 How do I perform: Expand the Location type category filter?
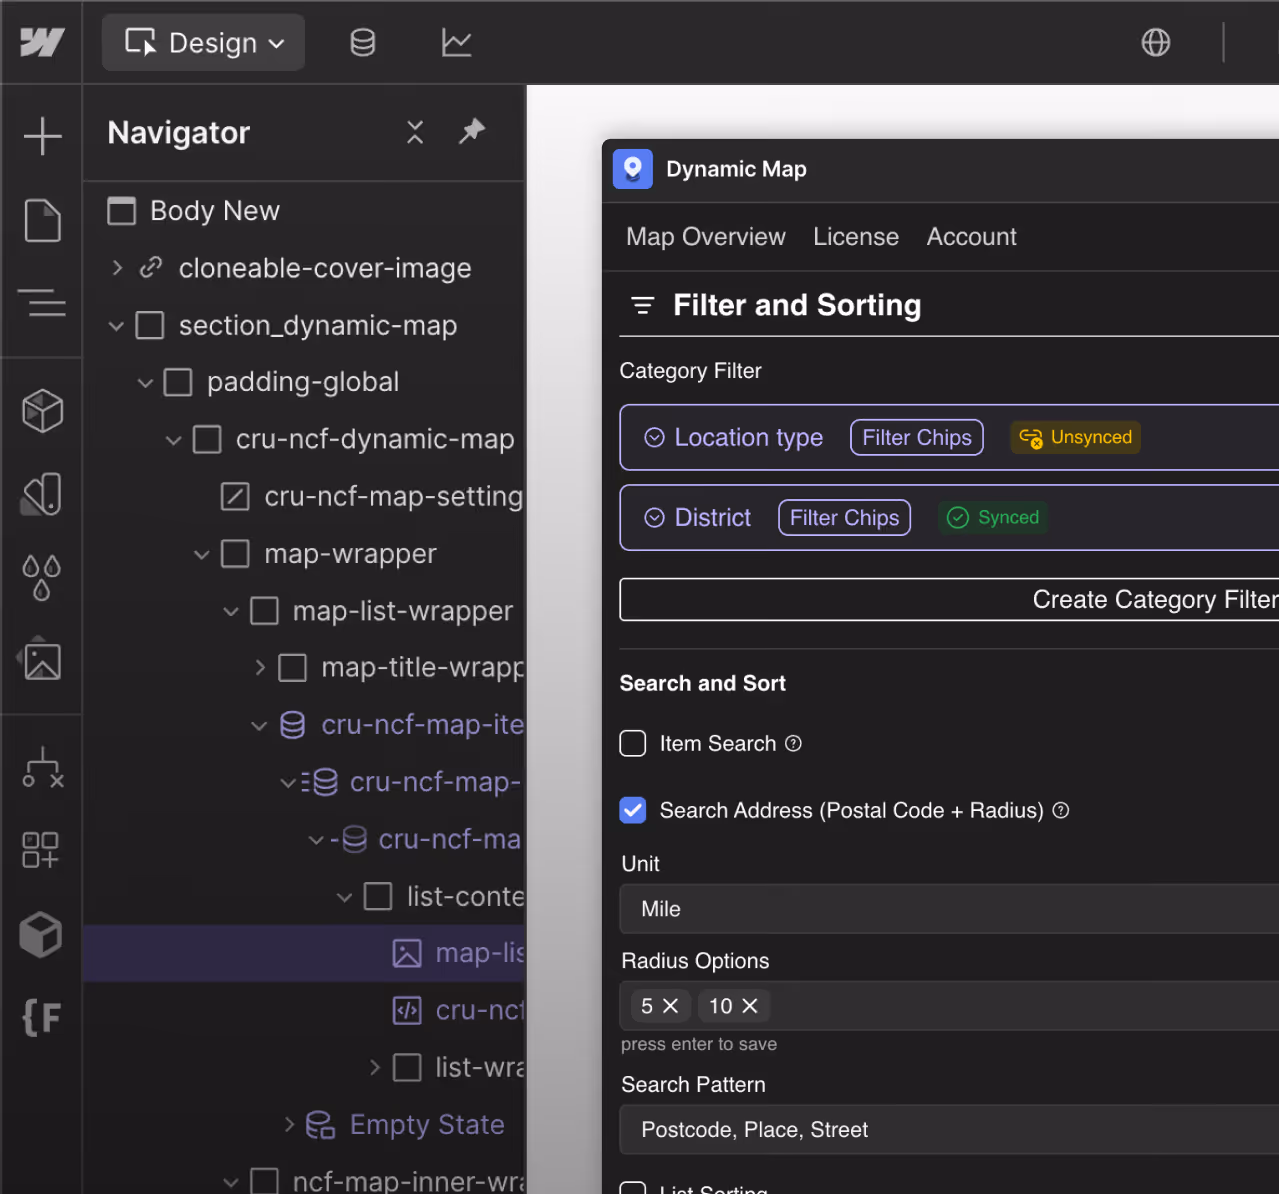tap(654, 437)
